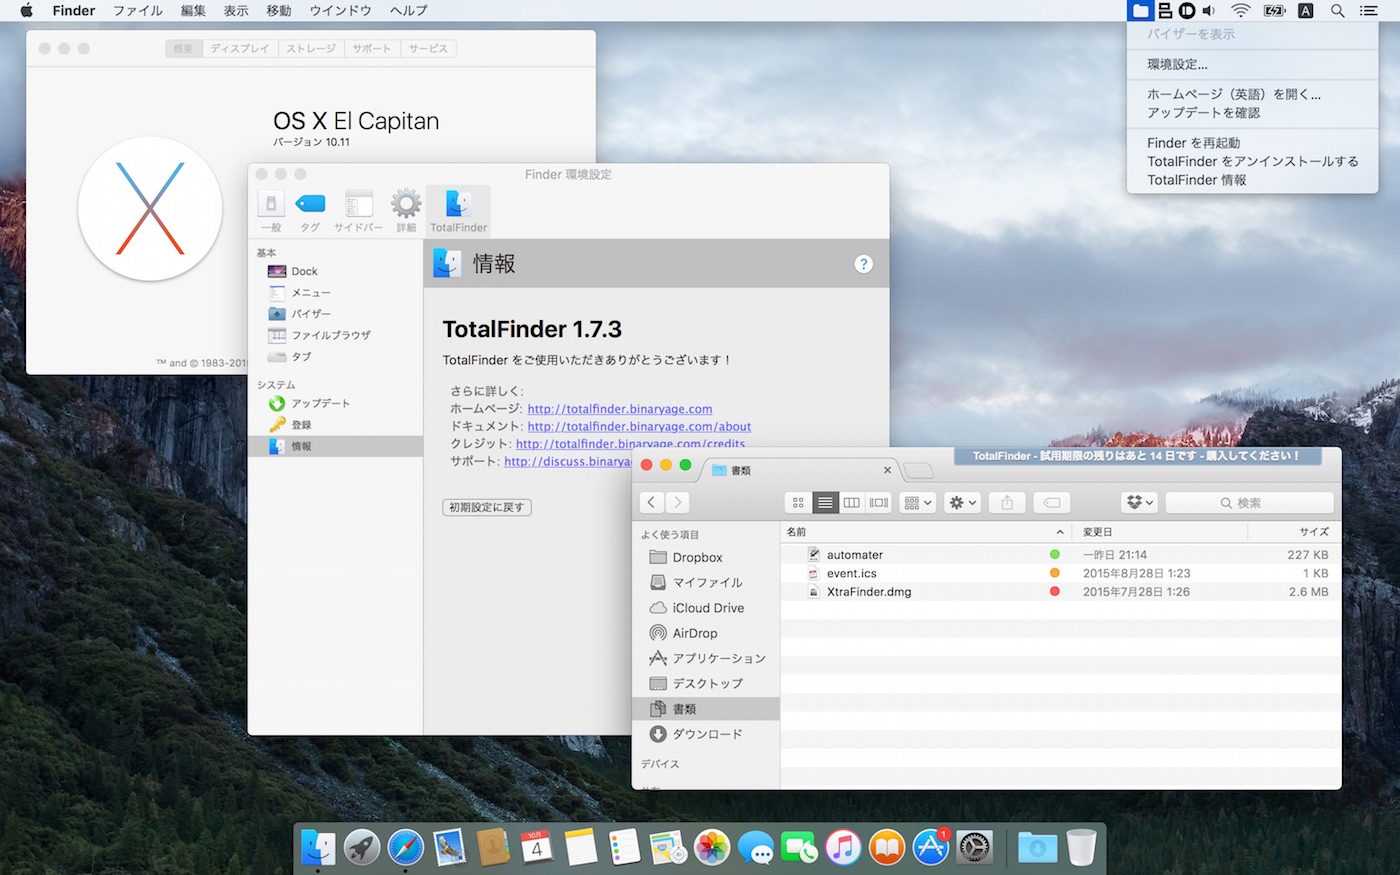Screen dimensions: 1400x875
Task: Open Notification Center from menu bar
Action: (1369, 11)
